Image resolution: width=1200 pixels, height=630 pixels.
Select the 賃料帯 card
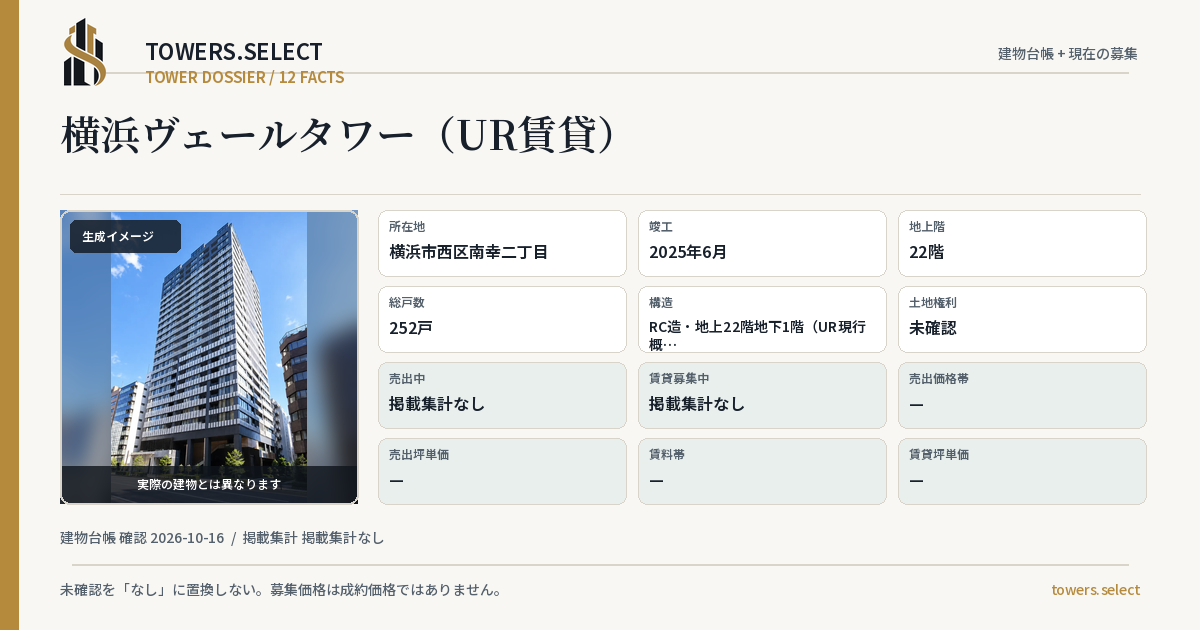coord(762,471)
